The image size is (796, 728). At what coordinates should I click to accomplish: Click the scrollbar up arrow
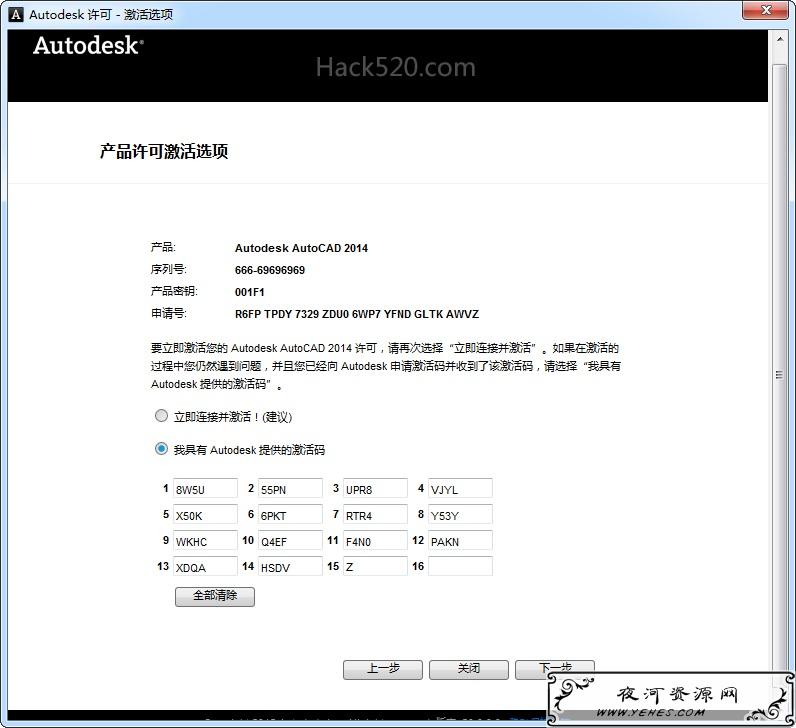point(780,39)
